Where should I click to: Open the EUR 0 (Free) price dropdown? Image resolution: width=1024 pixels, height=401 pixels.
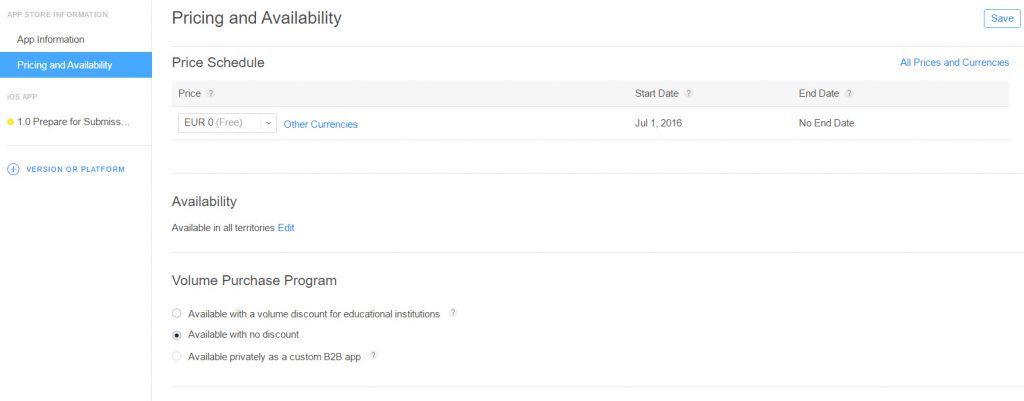pyautogui.click(x=218, y=123)
